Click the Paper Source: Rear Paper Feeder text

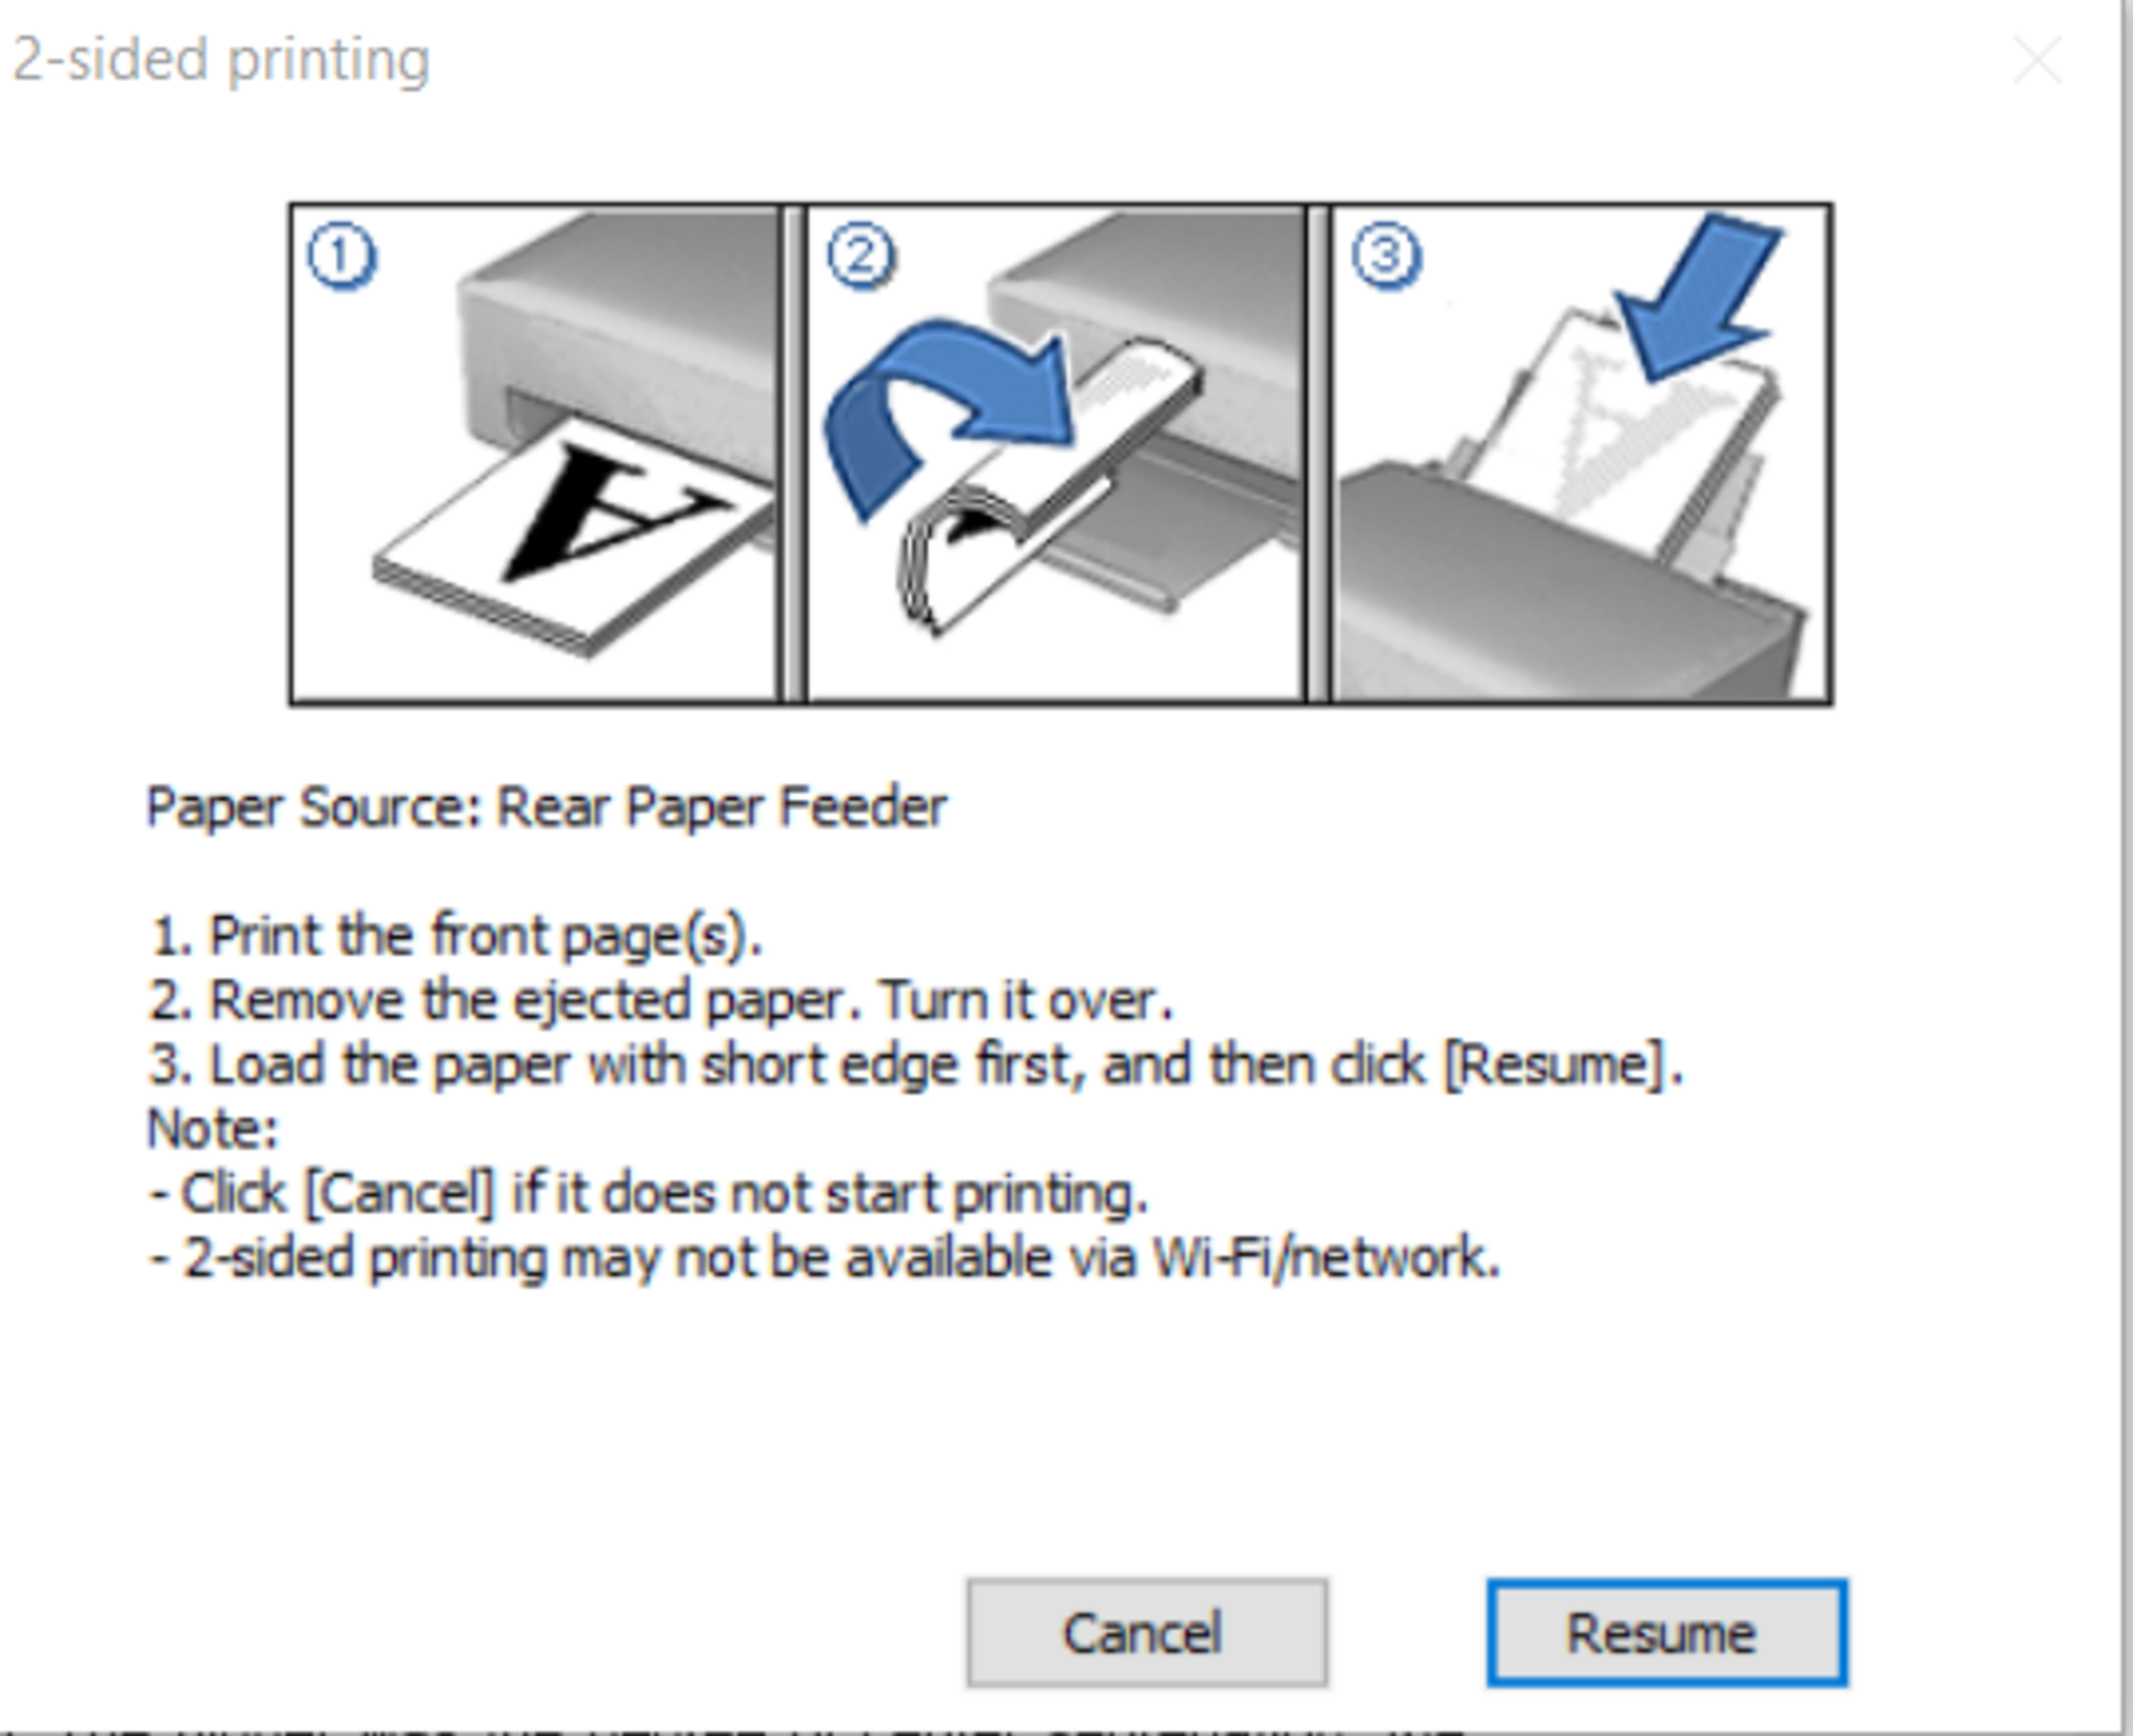pos(546,807)
